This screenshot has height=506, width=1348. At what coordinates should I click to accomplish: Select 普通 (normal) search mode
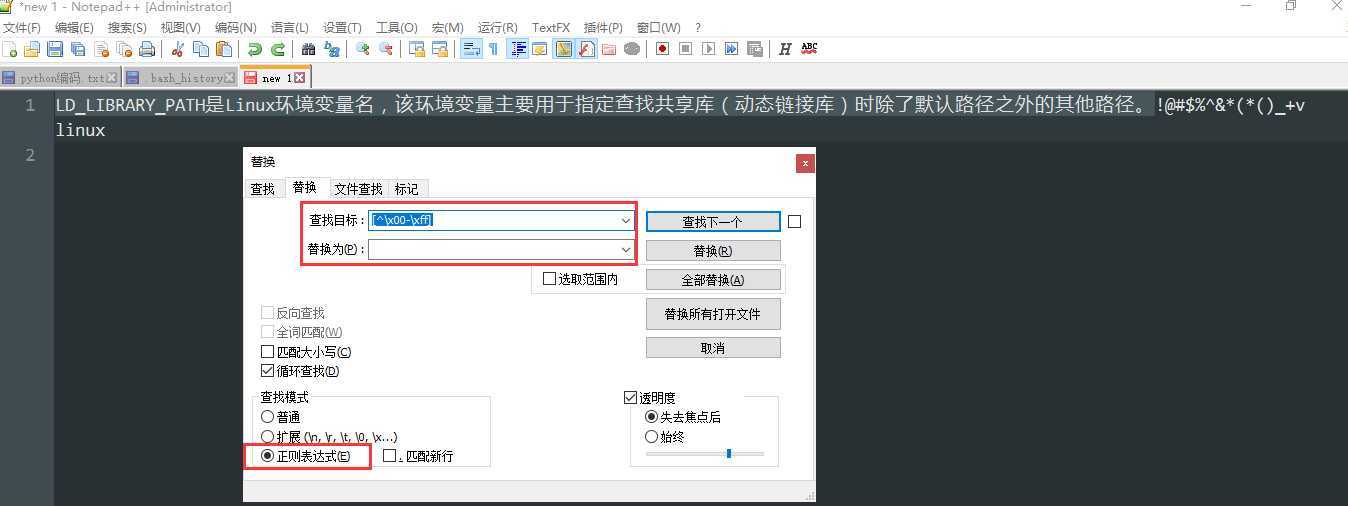[x=267, y=417]
